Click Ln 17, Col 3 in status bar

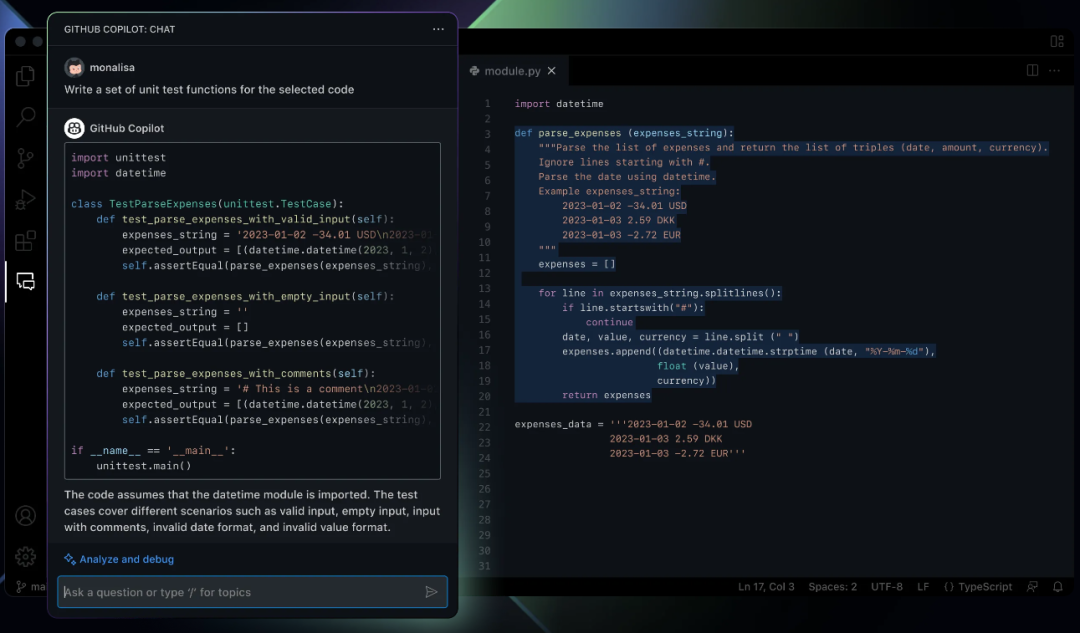click(766, 587)
